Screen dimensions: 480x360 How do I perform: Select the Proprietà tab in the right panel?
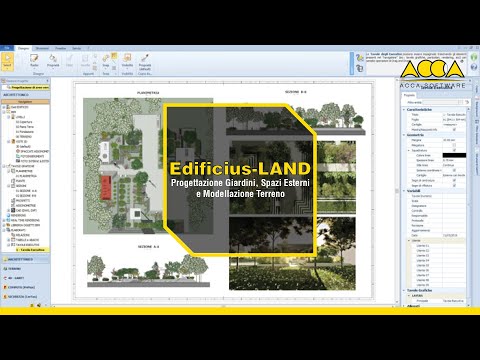[409, 95]
